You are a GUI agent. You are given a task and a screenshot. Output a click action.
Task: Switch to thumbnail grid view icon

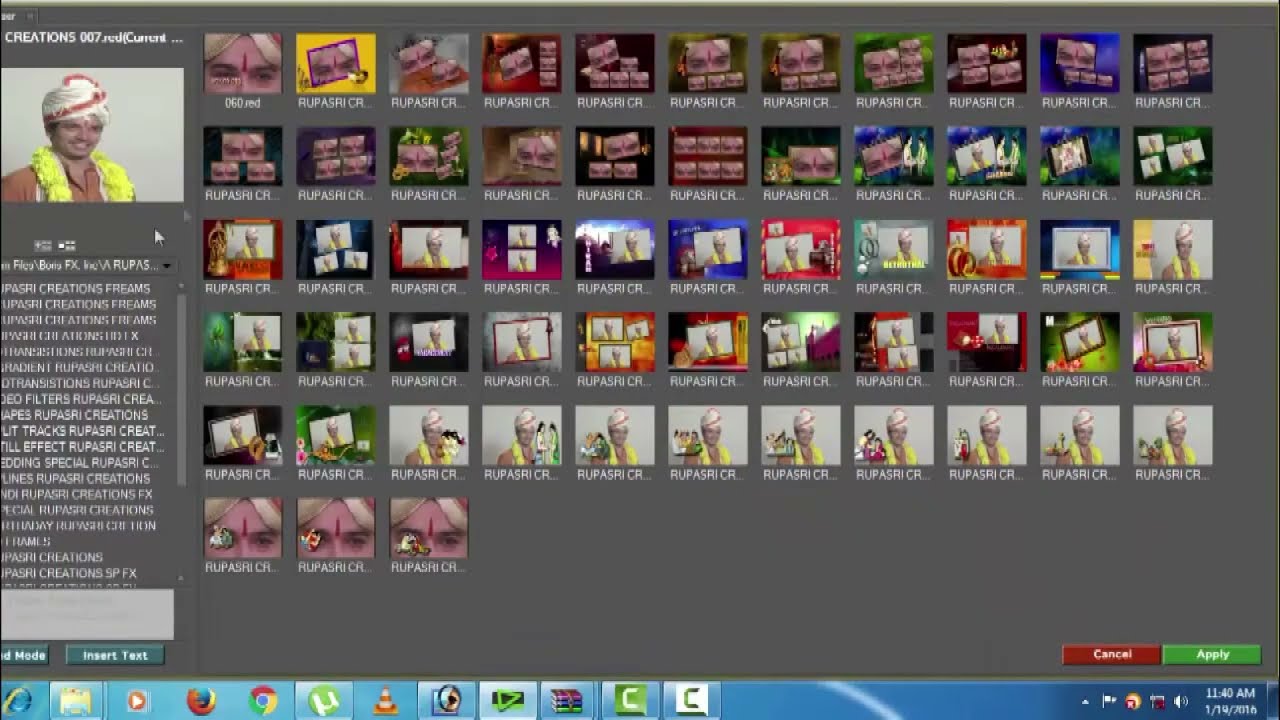[x=67, y=245]
